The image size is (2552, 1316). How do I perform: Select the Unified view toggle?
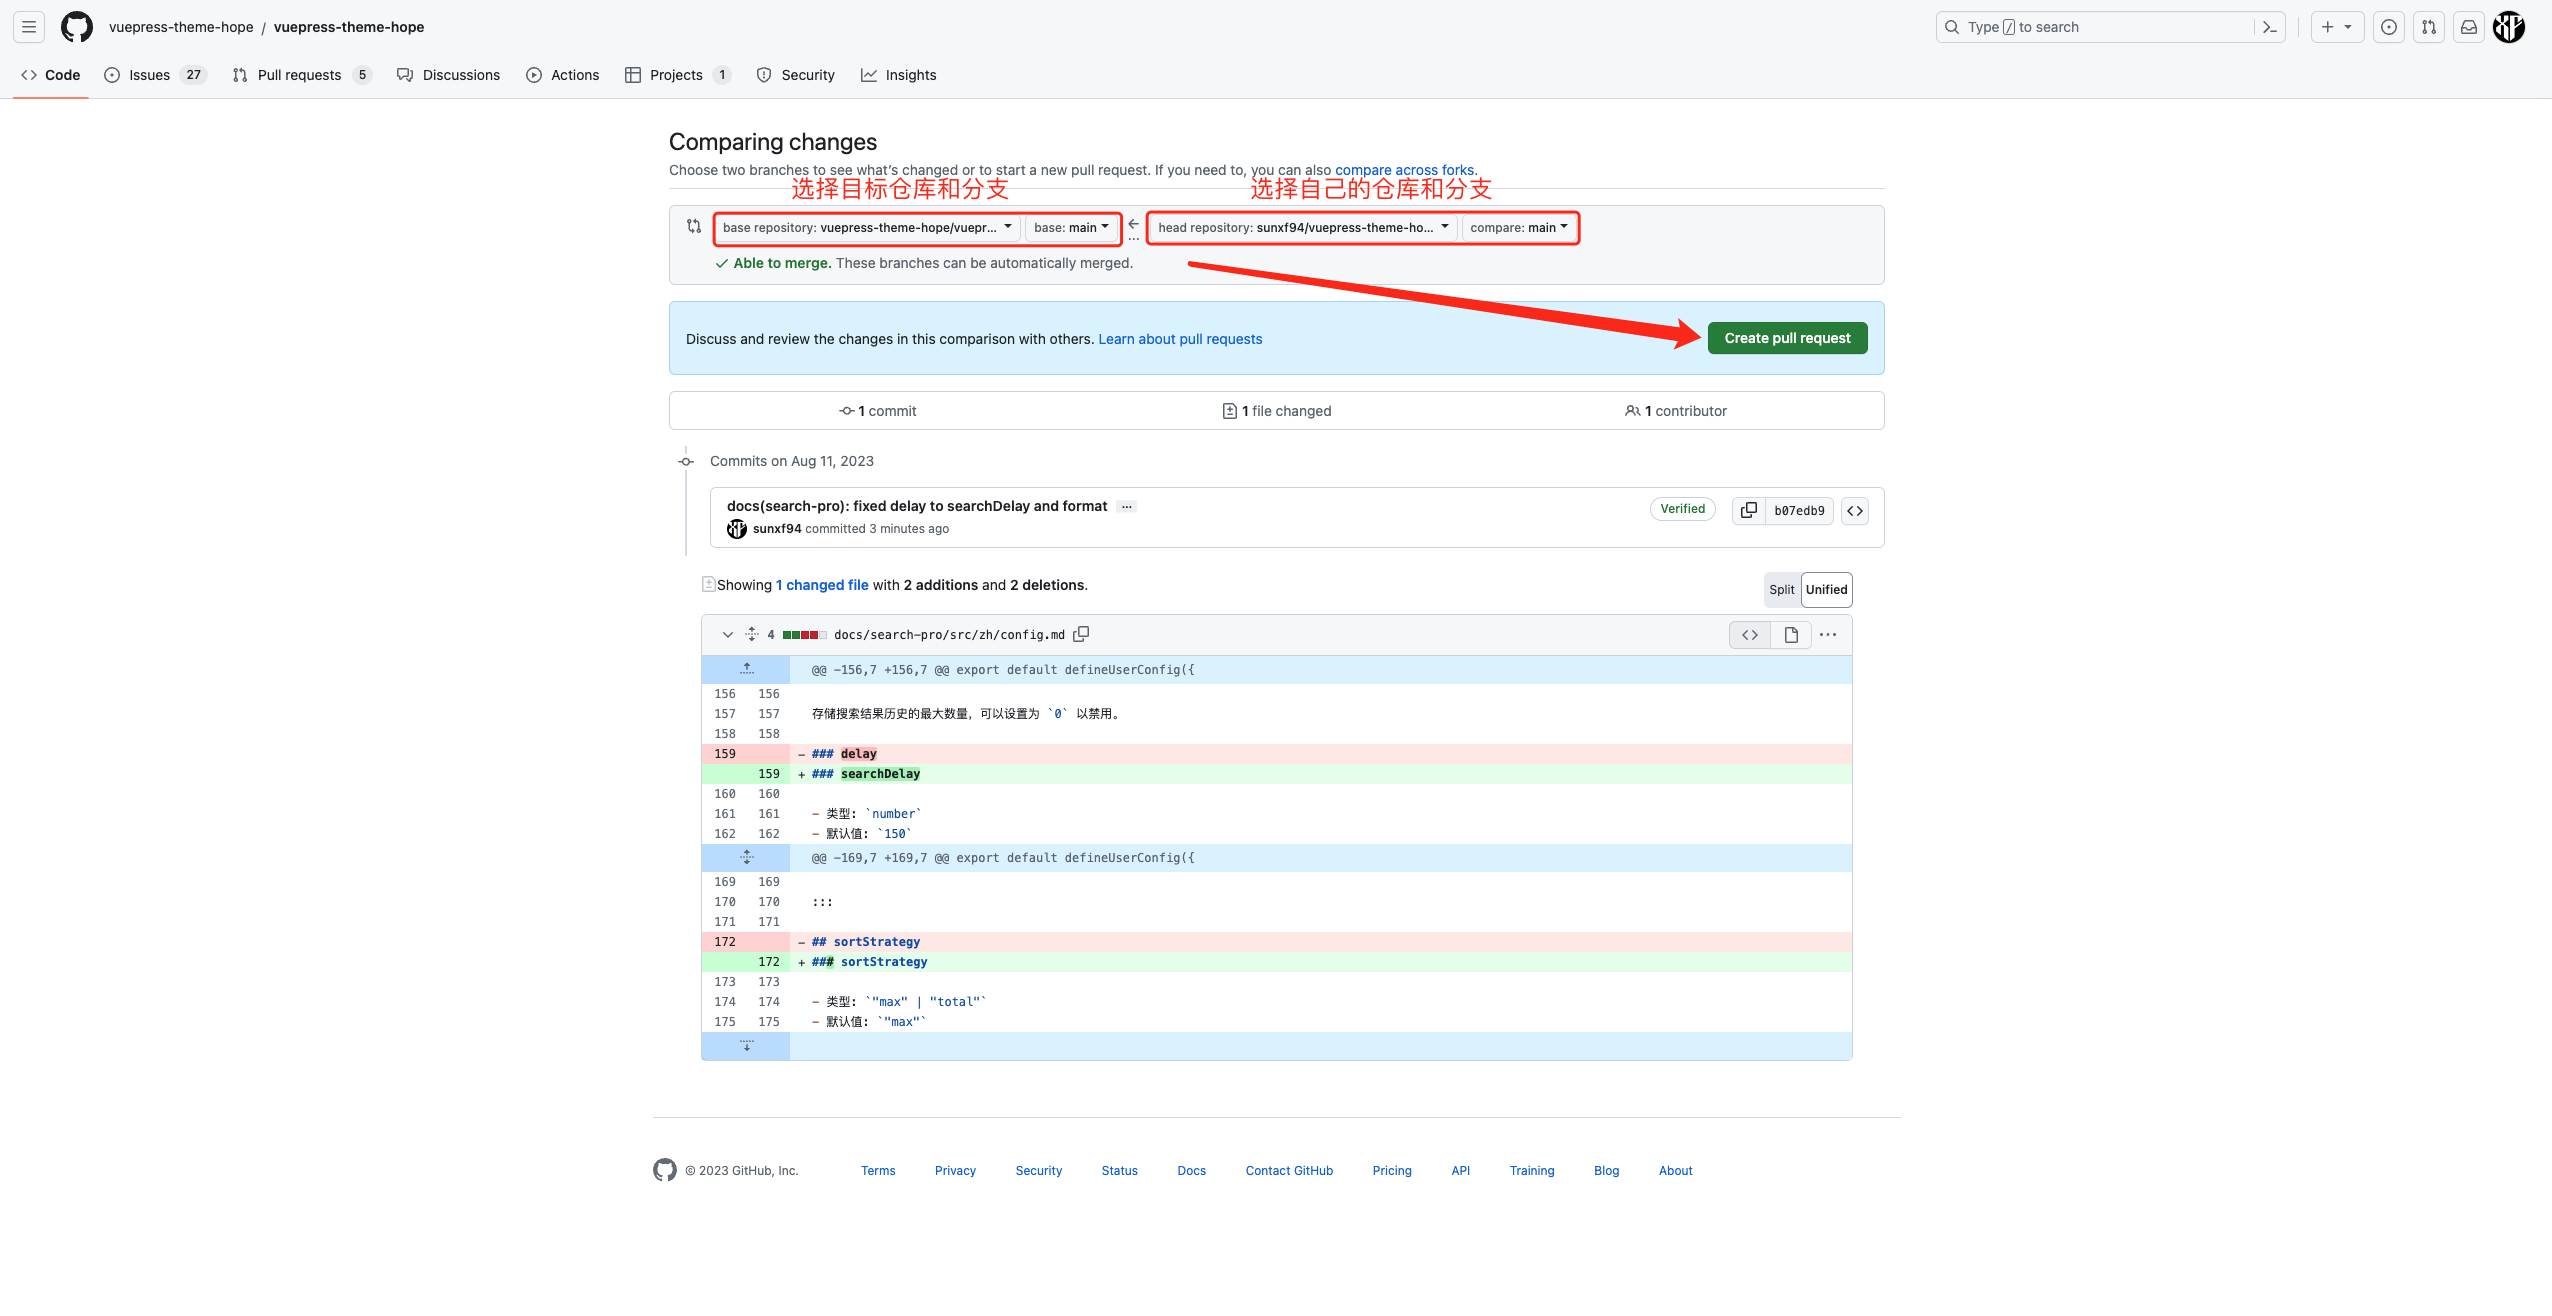click(x=1825, y=588)
